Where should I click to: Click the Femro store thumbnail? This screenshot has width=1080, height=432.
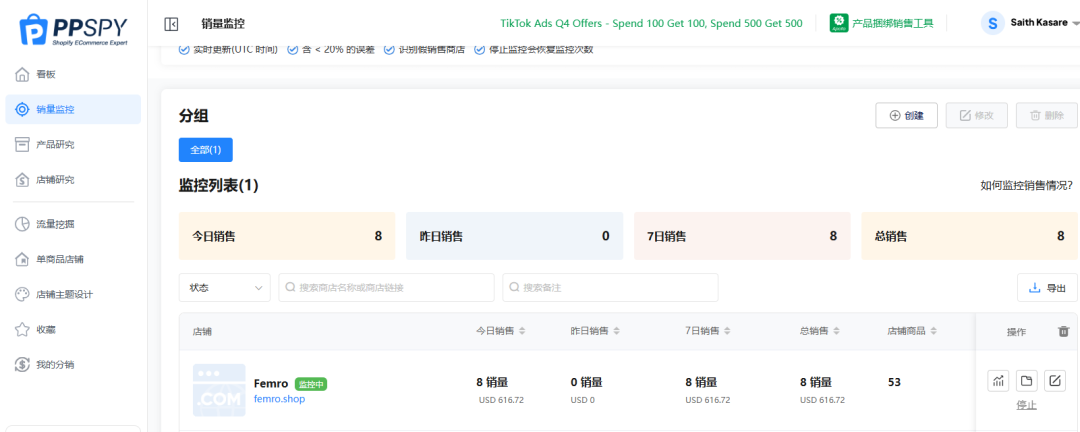click(x=219, y=390)
